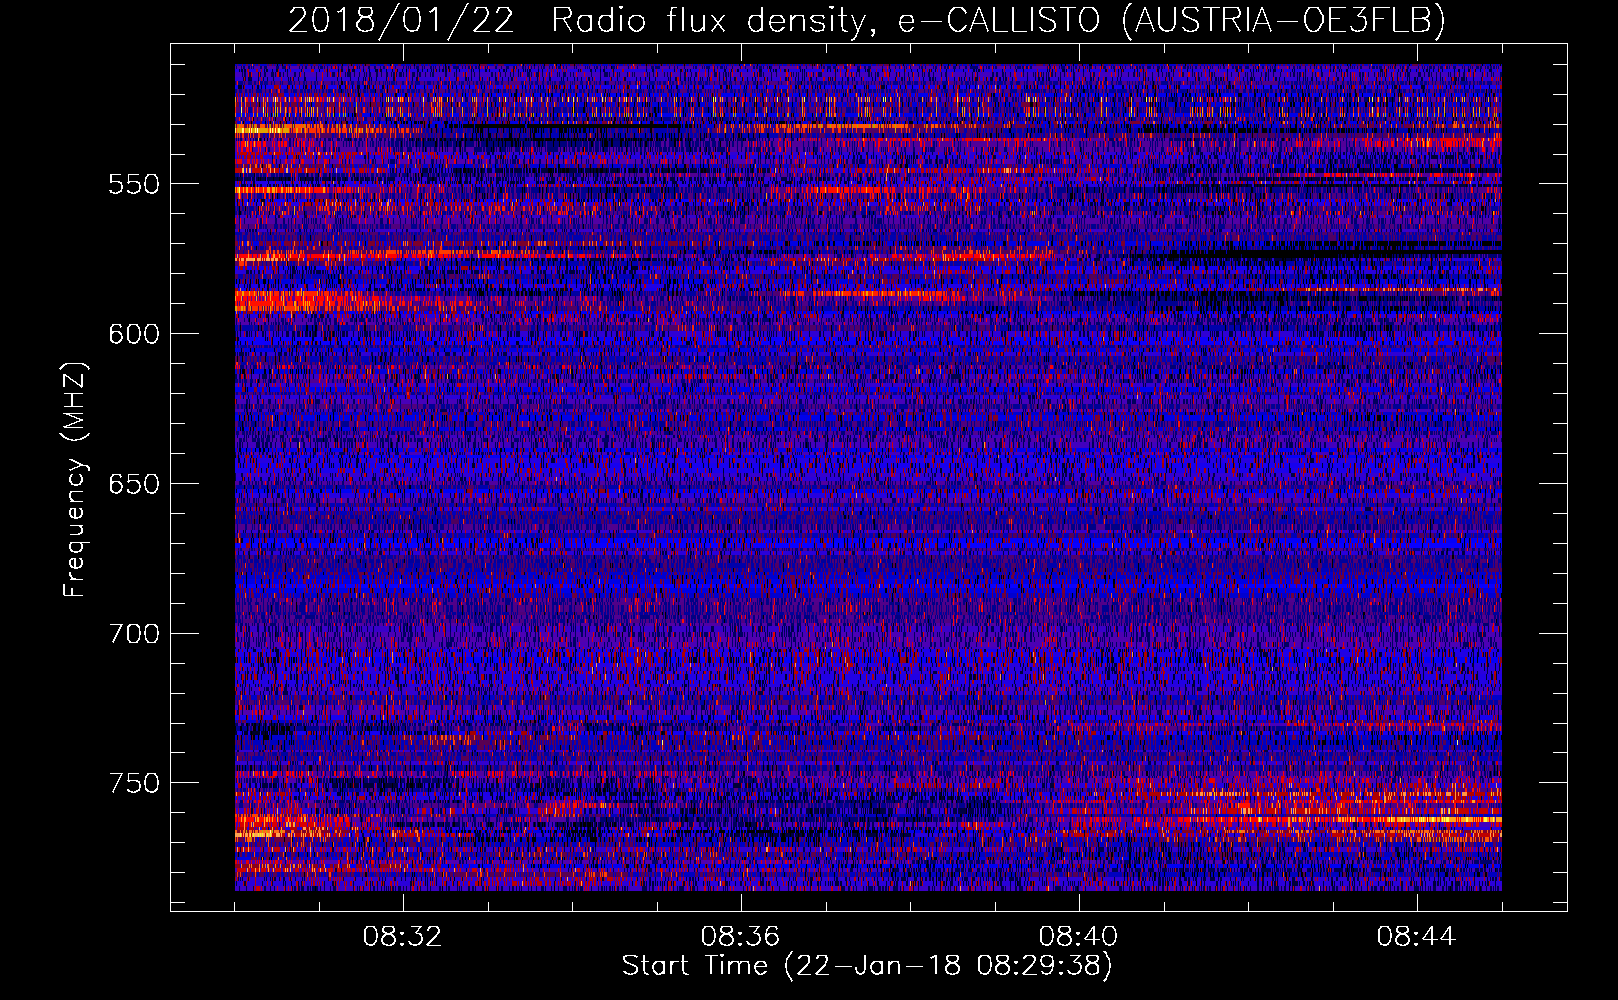Image resolution: width=1618 pixels, height=1000 pixels.
Task: Click the plot title "Radio flux density, e-CALLISTO (AUSTRIA-OE3FLB)"
Action: pyautogui.click(x=998, y=20)
